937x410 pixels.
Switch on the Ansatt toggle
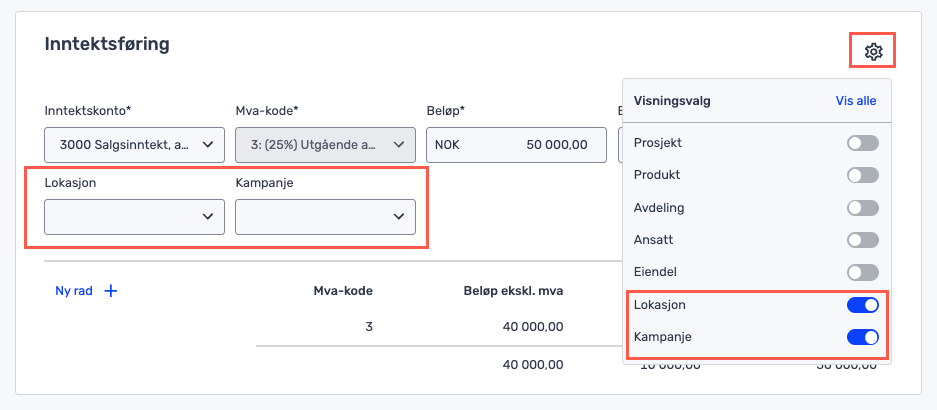pos(862,240)
